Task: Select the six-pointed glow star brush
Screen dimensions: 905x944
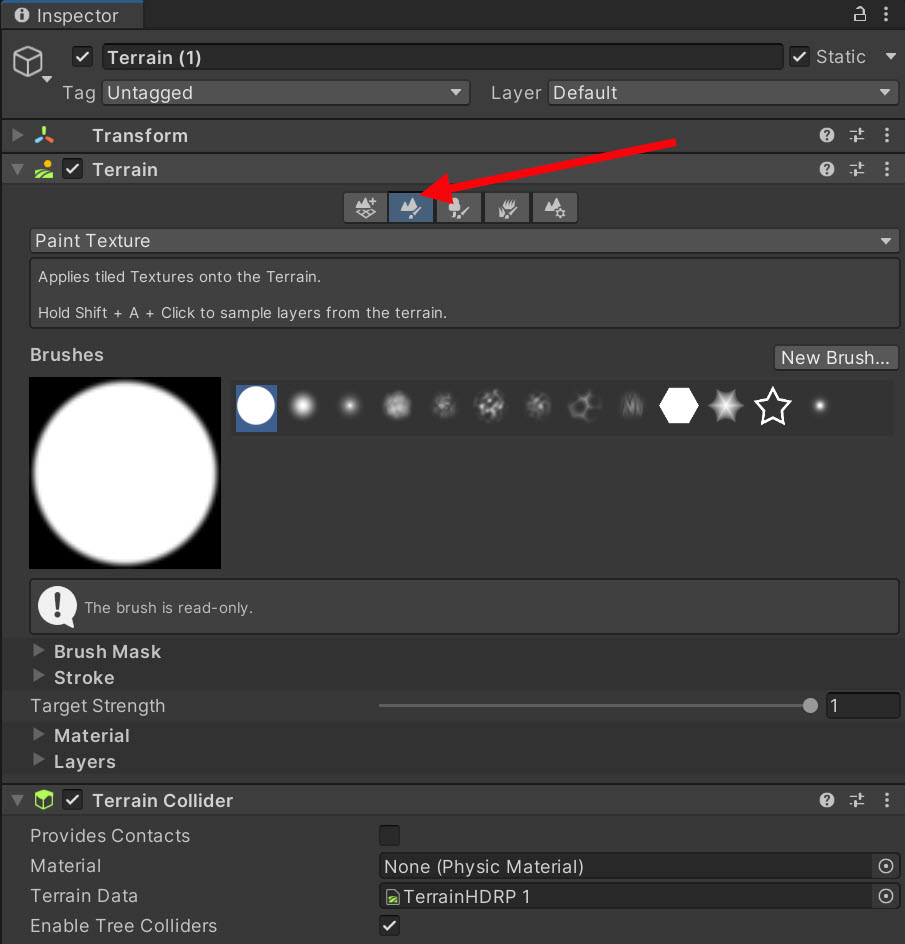Action: click(x=726, y=406)
